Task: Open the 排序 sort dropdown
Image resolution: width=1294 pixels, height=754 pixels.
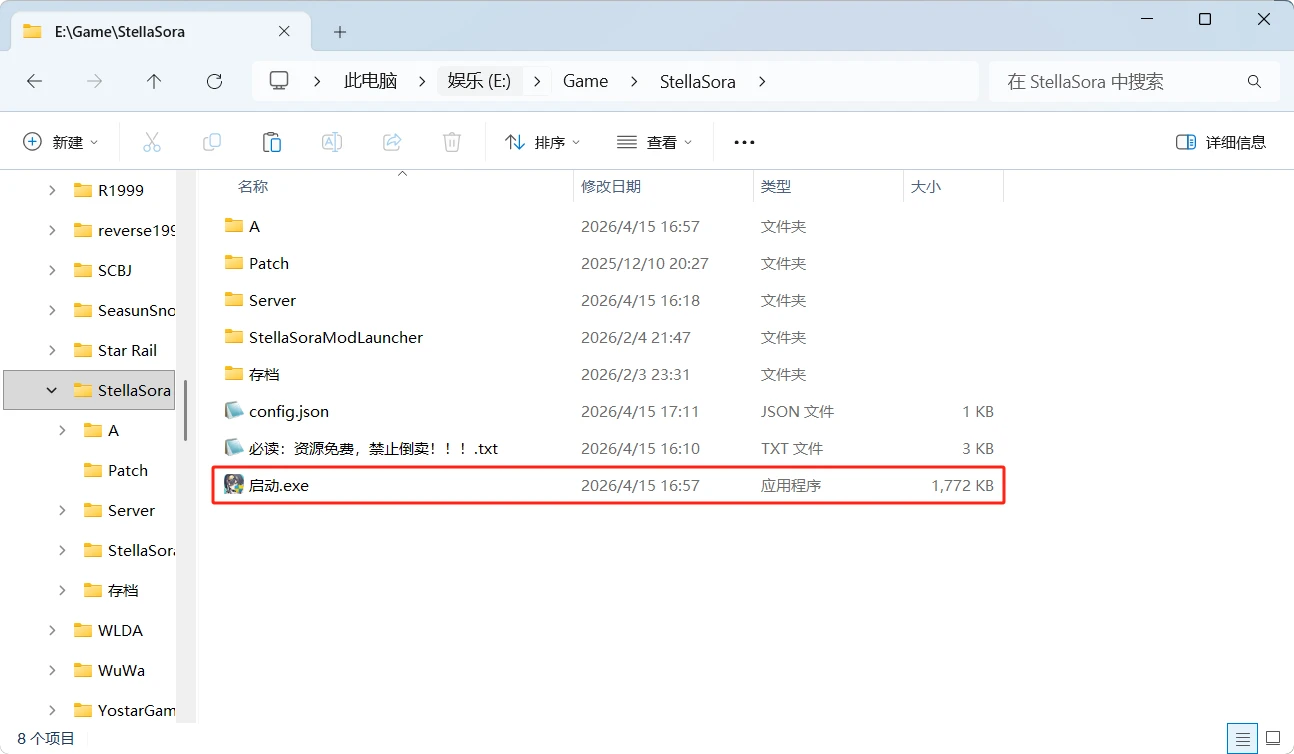Action: (542, 141)
